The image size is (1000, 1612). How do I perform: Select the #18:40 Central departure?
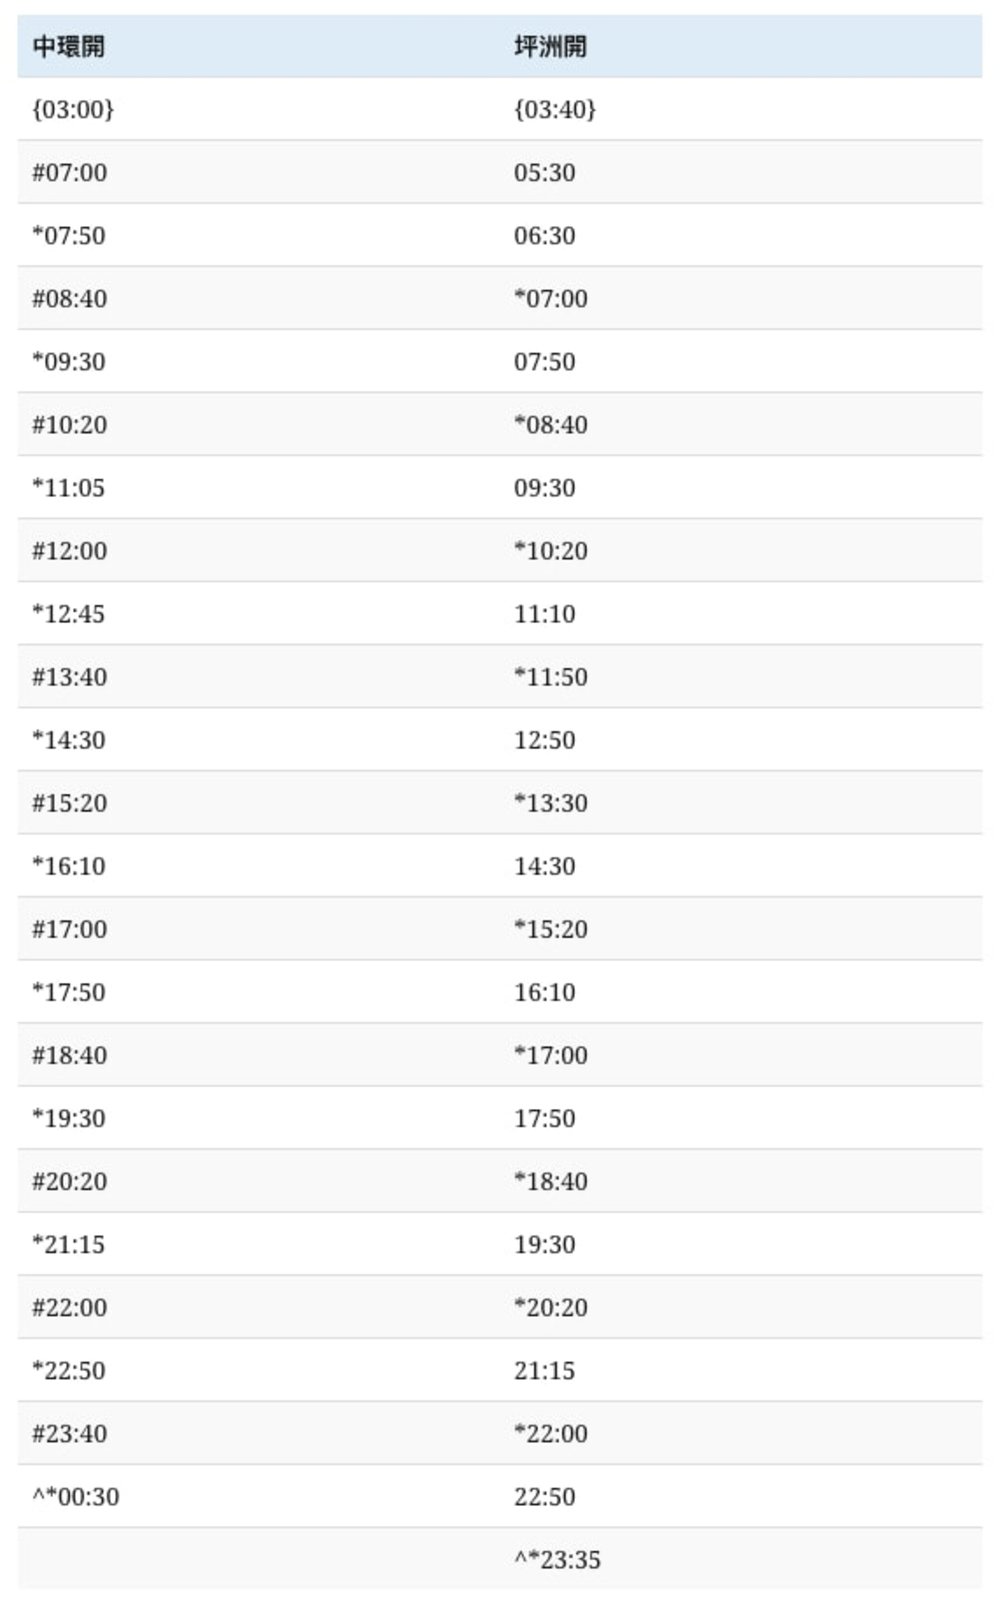(x=69, y=1055)
